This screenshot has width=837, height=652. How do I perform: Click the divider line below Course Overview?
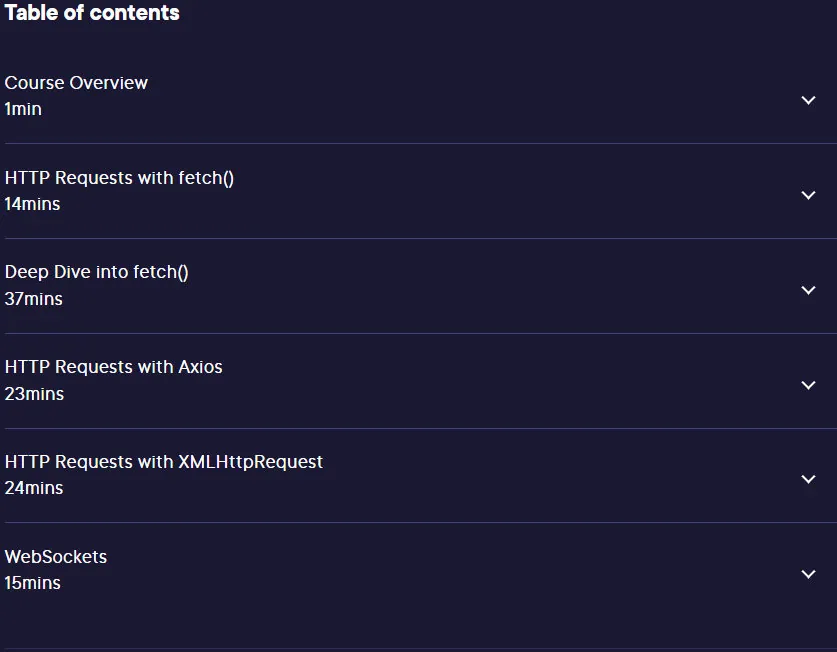(x=421, y=143)
